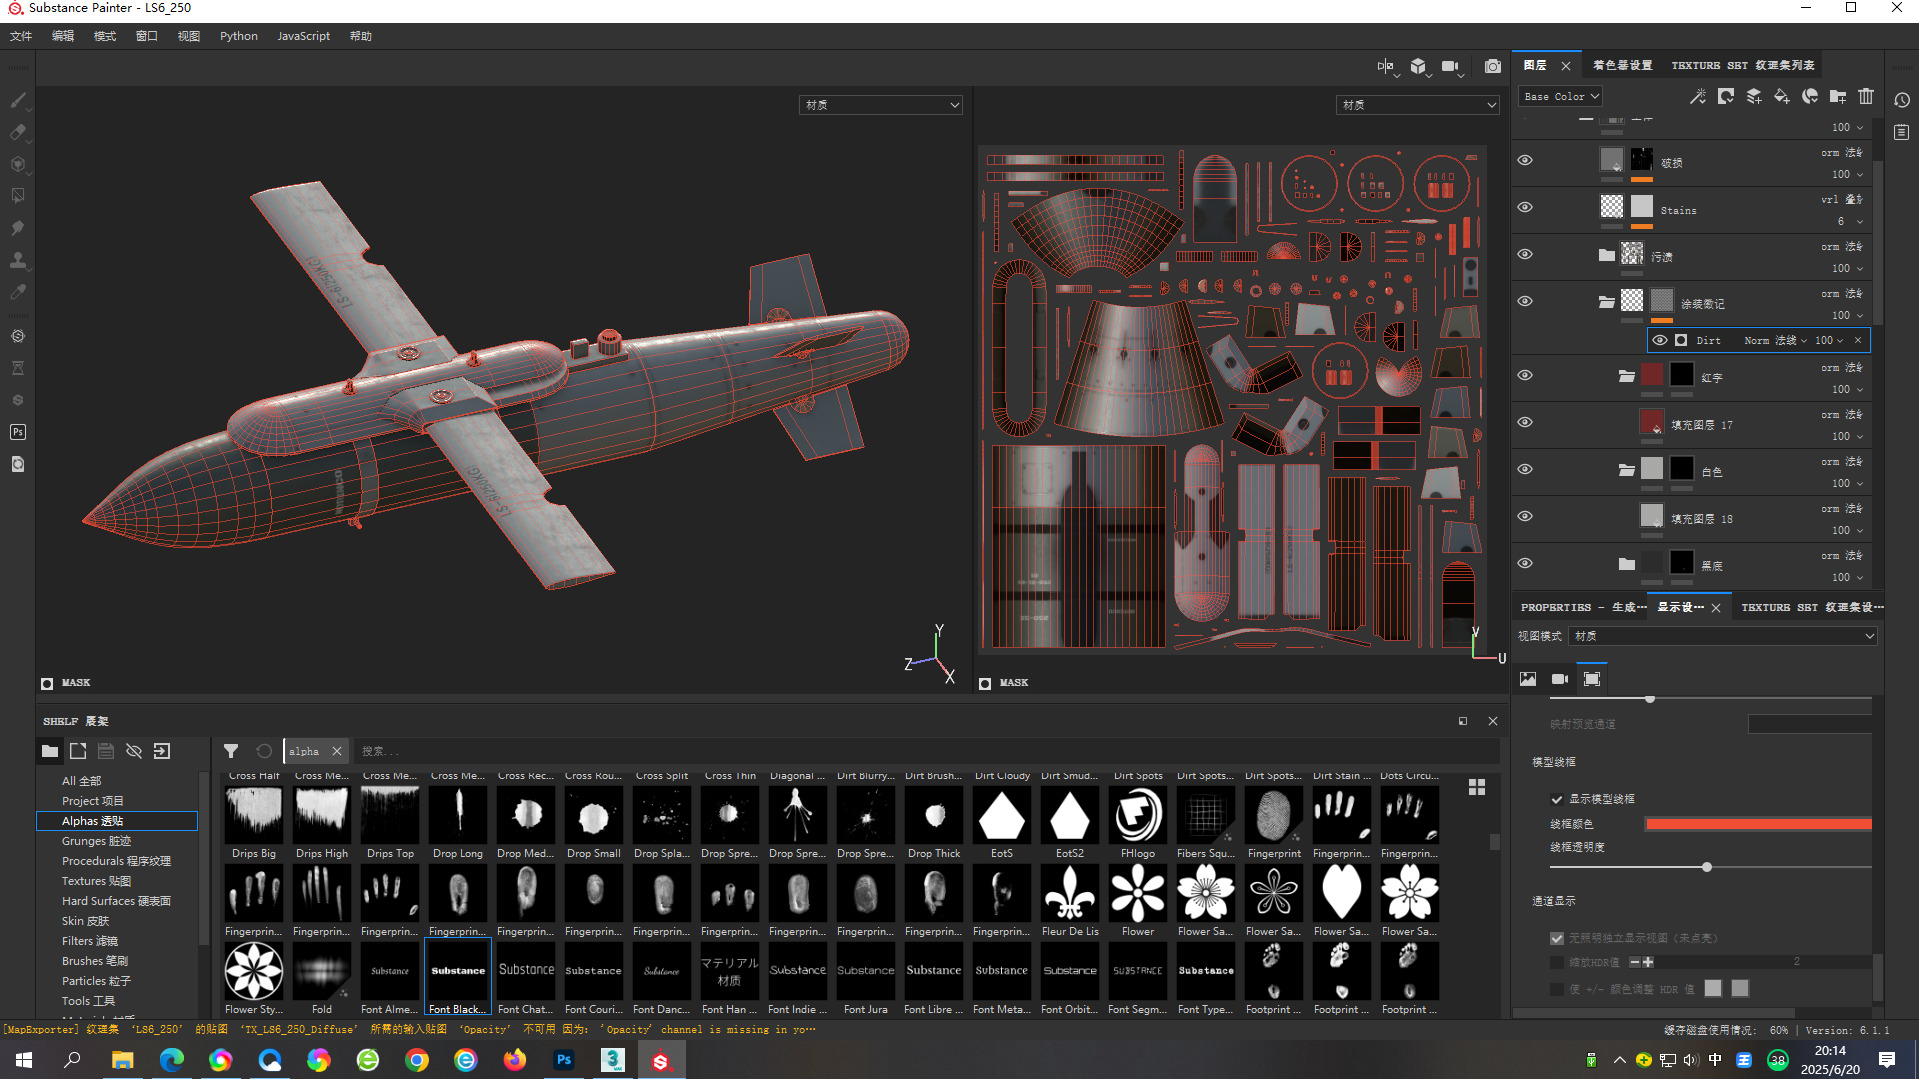Open the 编辑 menu

[x=63, y=36]
